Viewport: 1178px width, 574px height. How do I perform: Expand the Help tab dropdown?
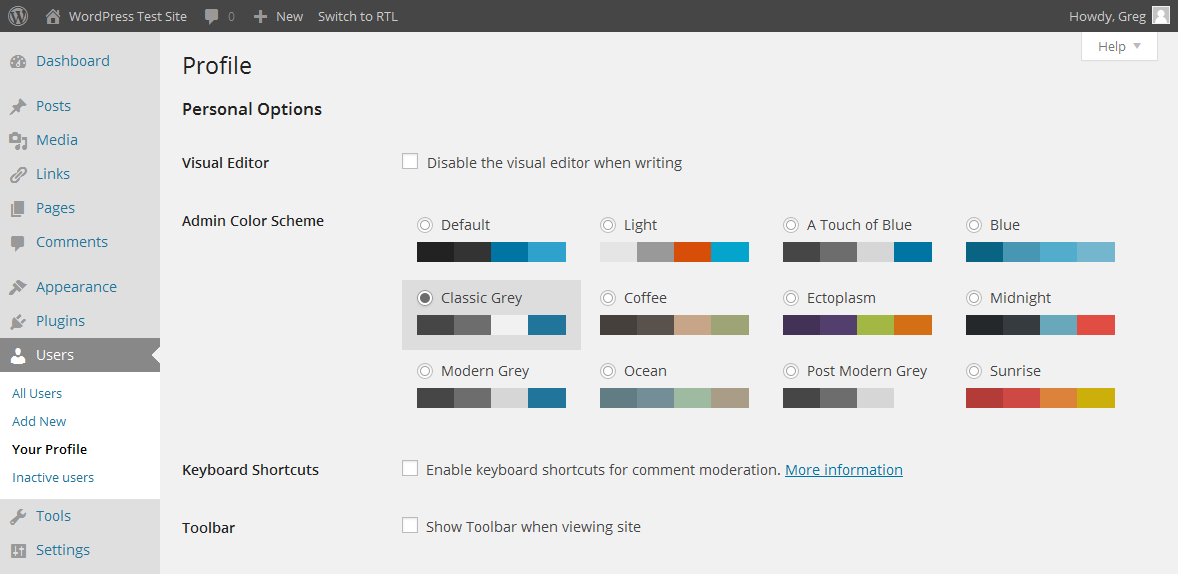pyautogui.click(x=1119, y=46)
